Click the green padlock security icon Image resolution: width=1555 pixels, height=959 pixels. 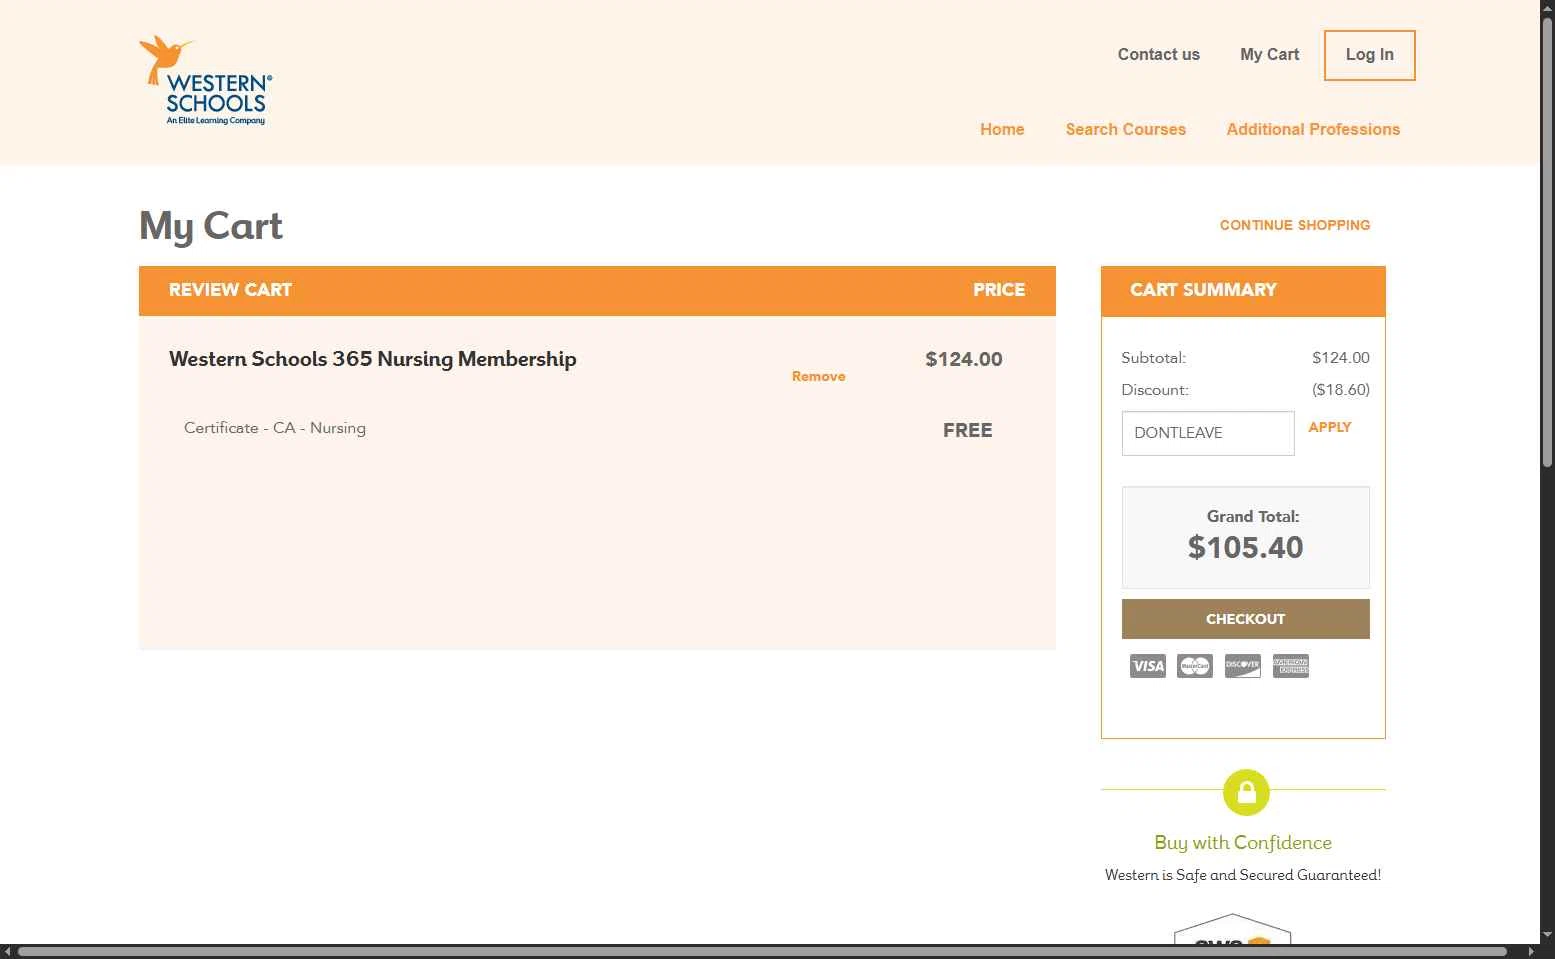(x=1246, y=793)
